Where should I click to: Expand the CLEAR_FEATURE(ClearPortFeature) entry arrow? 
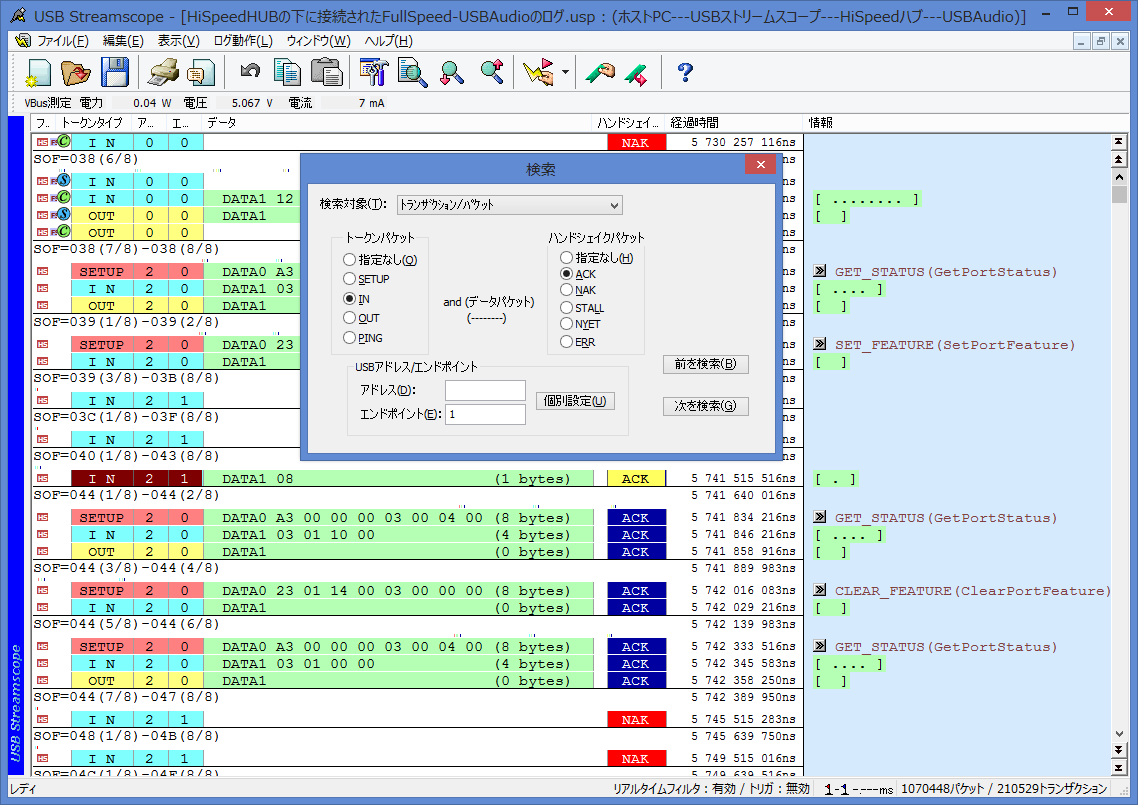point(820,590)
